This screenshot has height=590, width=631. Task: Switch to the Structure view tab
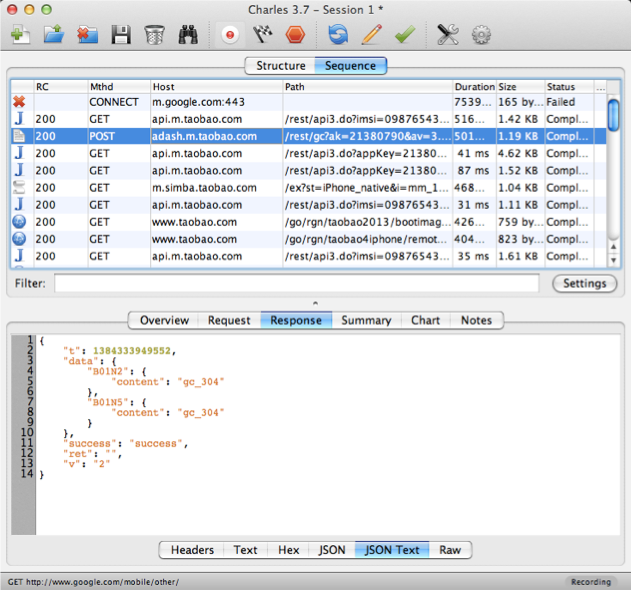(x=281, y=66)
